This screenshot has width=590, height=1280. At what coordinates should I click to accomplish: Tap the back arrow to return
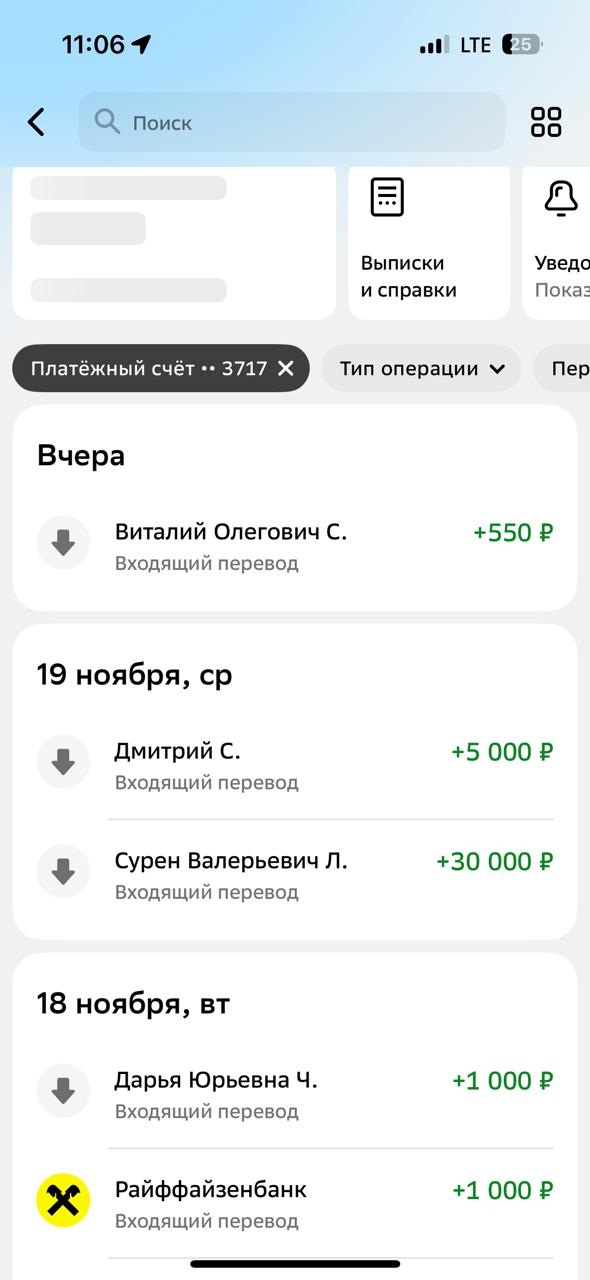pyautogui.click(x=36, y=122)
